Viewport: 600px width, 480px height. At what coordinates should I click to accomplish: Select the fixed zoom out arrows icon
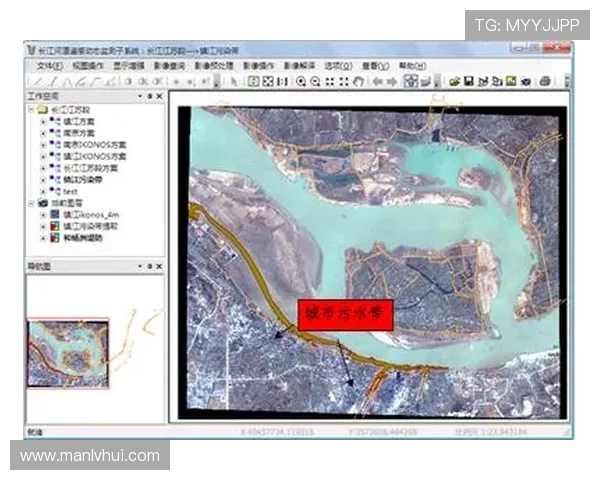tap(344, 82)
